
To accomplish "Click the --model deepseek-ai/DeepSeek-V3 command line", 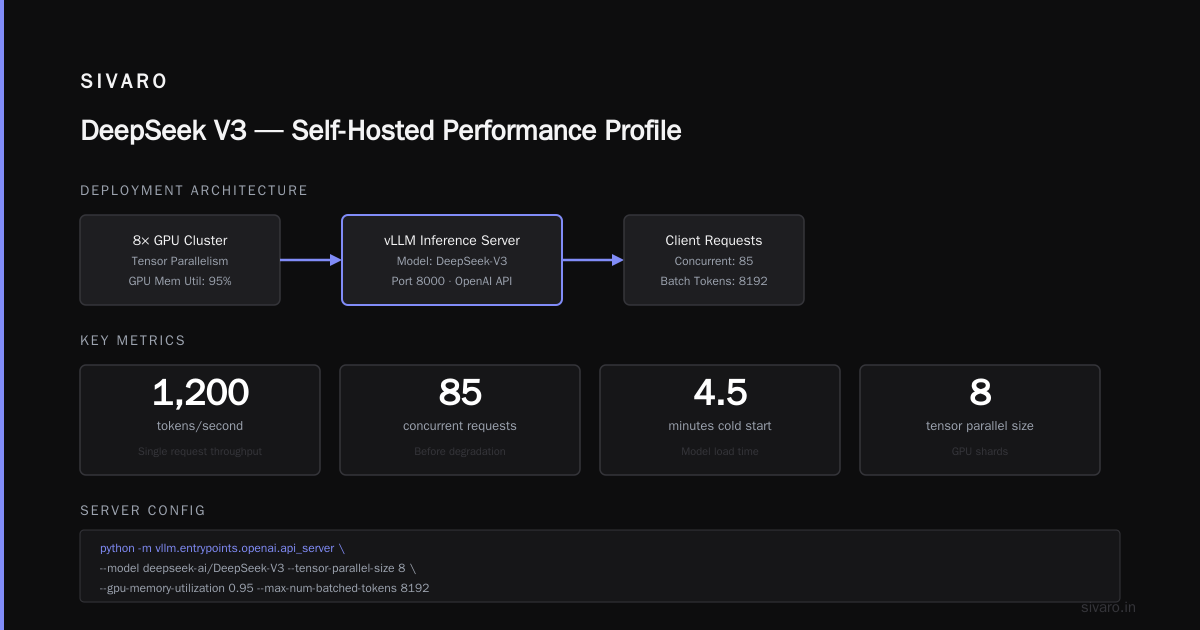I will pyautogui.click(x=258, y=568).
